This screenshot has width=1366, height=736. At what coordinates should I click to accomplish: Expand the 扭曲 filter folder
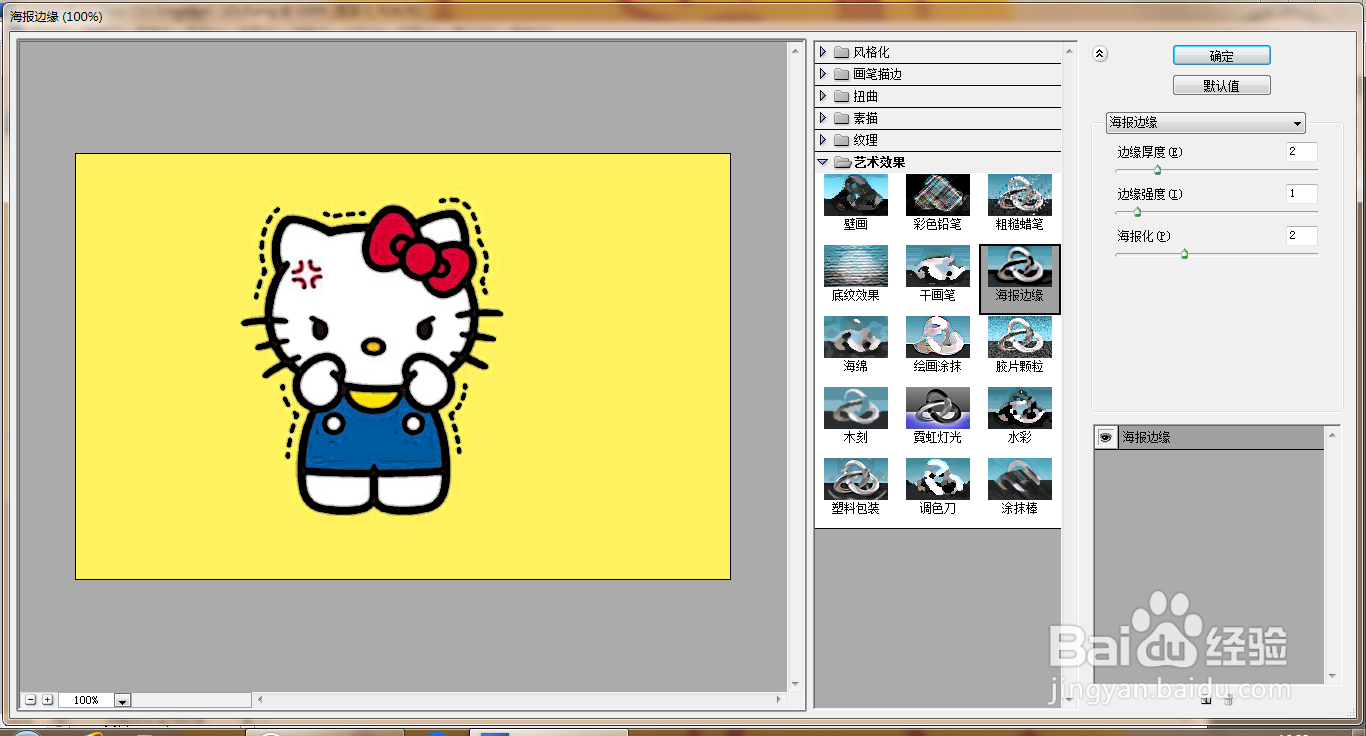[x=823, y=96]
